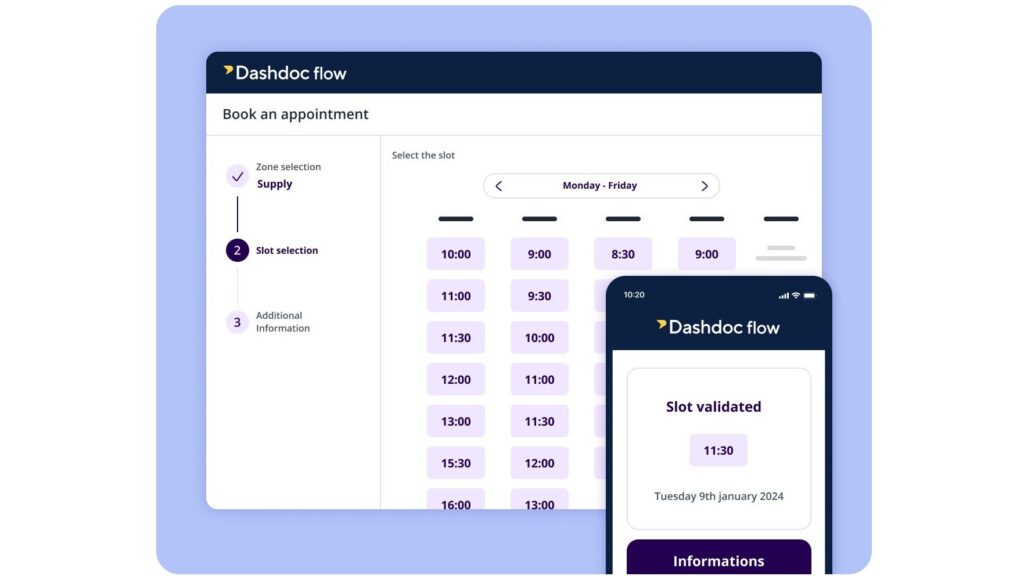Select the 8:30 time slot
The width and height of the screenshot is (1024, 576).
[x=622, y=254]
